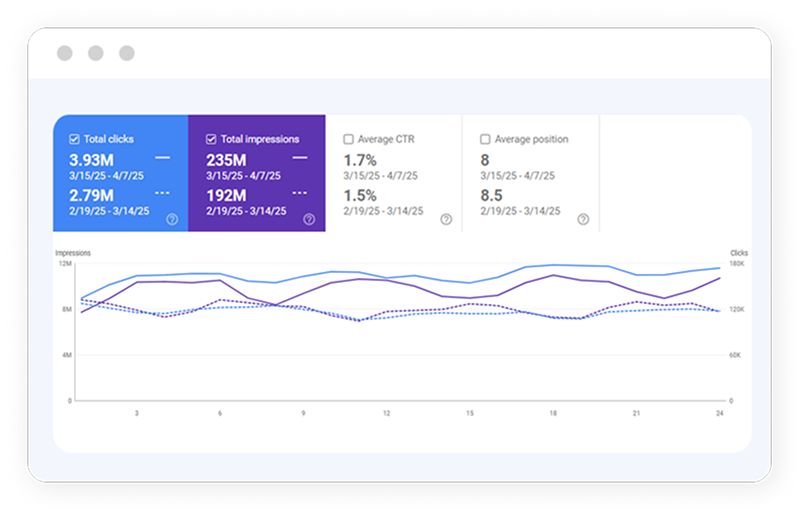
Task: Click the help icon in Total impressions card
Action: [309, 219]
